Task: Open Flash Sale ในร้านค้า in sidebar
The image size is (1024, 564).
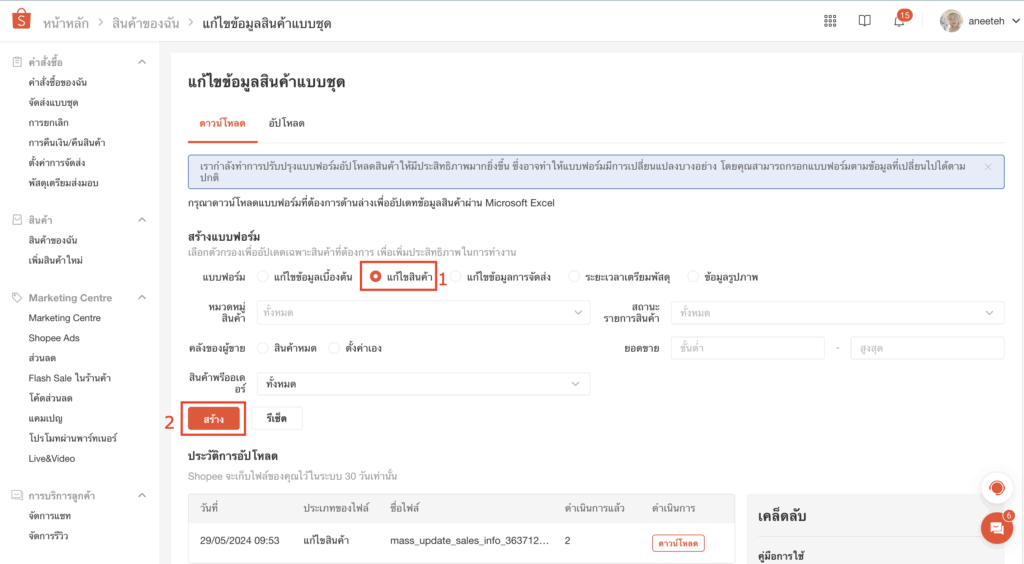Action: [x=69, y=378]
